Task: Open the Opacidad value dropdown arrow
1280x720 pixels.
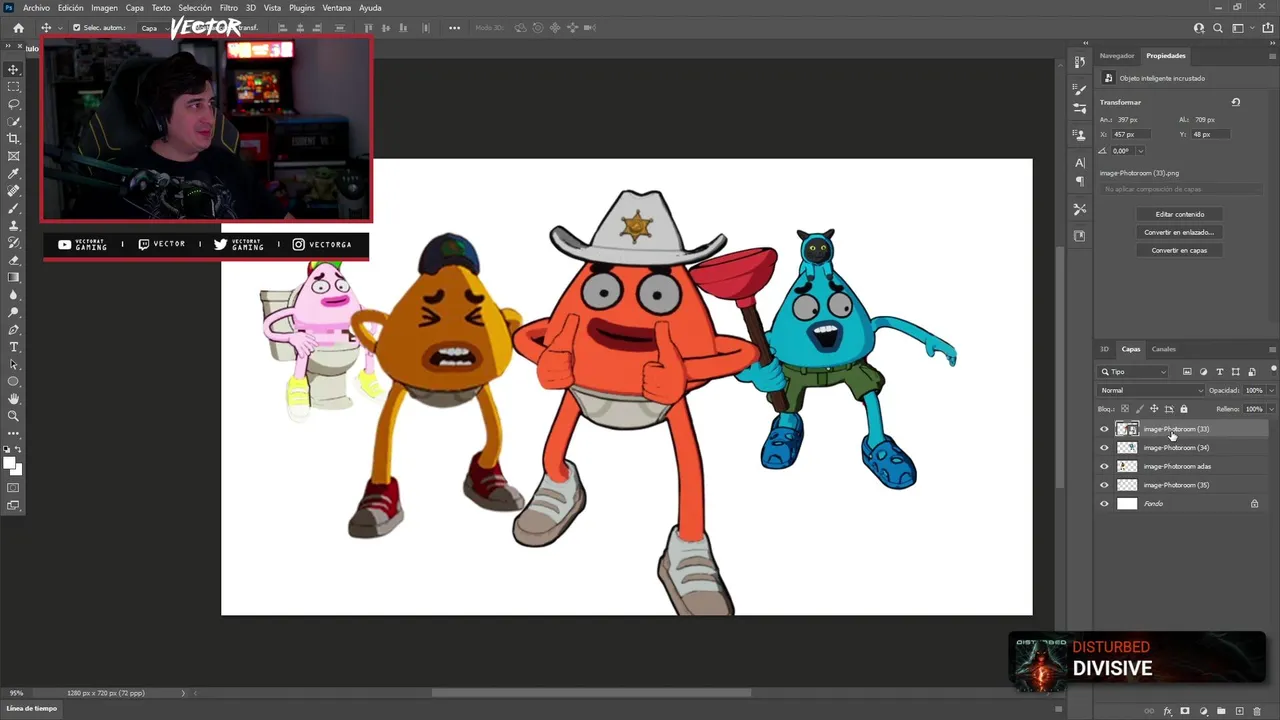Action: 1271,391
